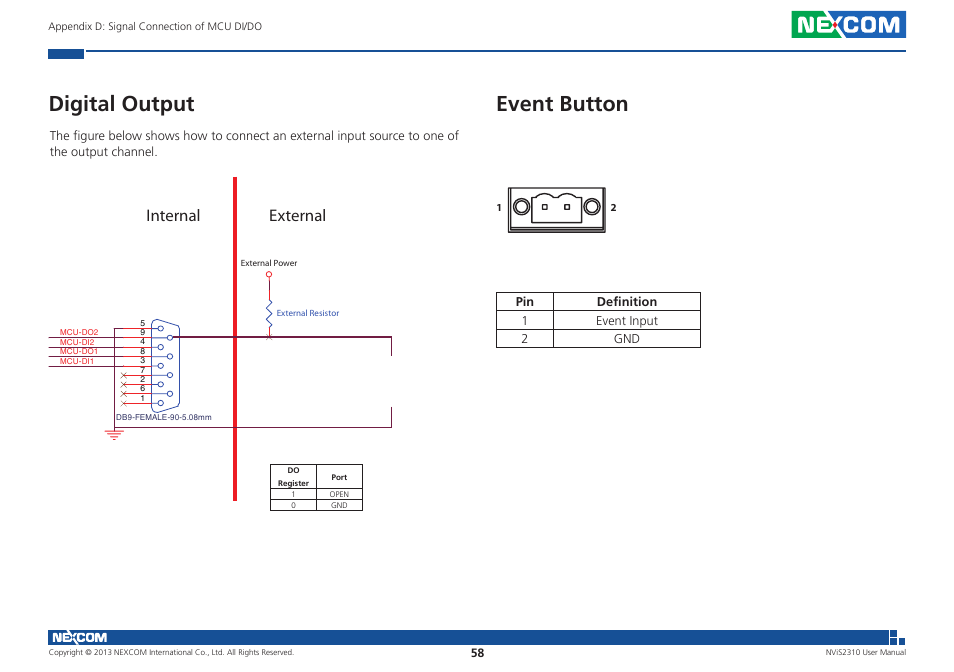Click the 'Internal' label in diagram
Image resolution: width=954 pixels, height=672 pixels.
coord(173,215)
